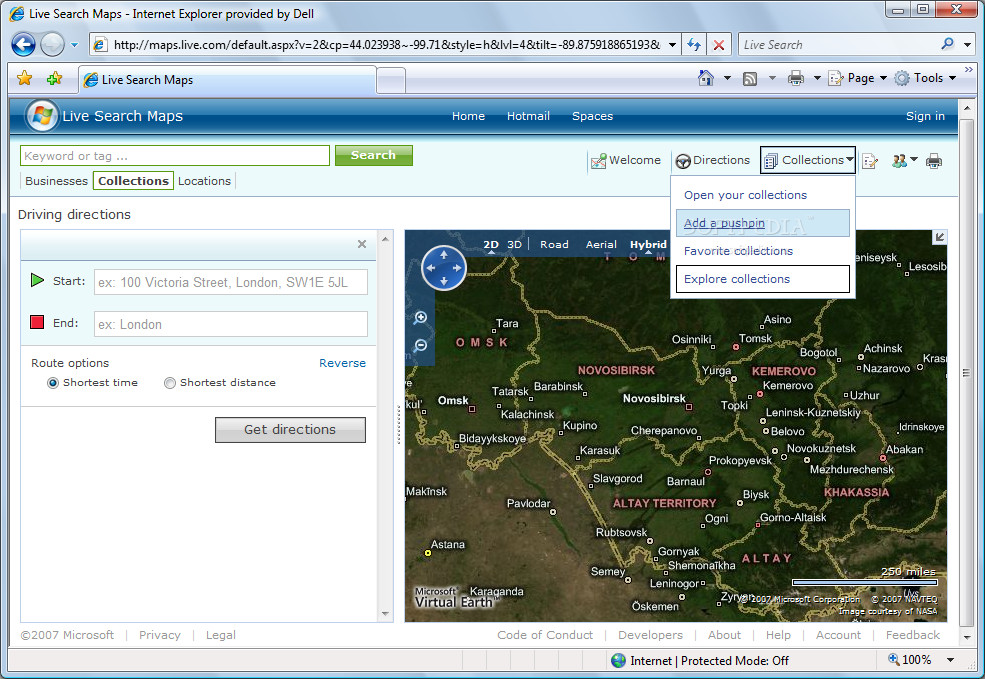The height and width of the screenshot is (679, 985).
Task: Click the green Search button
Action: tap(374, 155)
